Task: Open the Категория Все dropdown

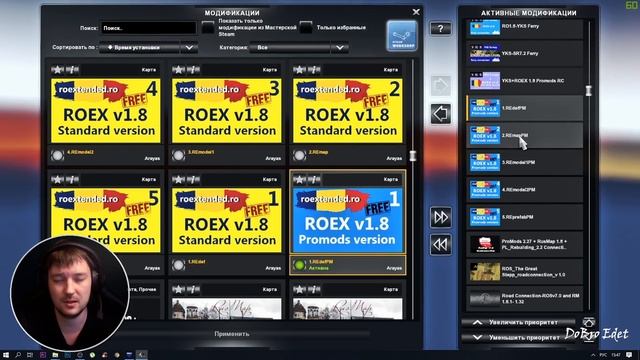Action: [299, 48]
